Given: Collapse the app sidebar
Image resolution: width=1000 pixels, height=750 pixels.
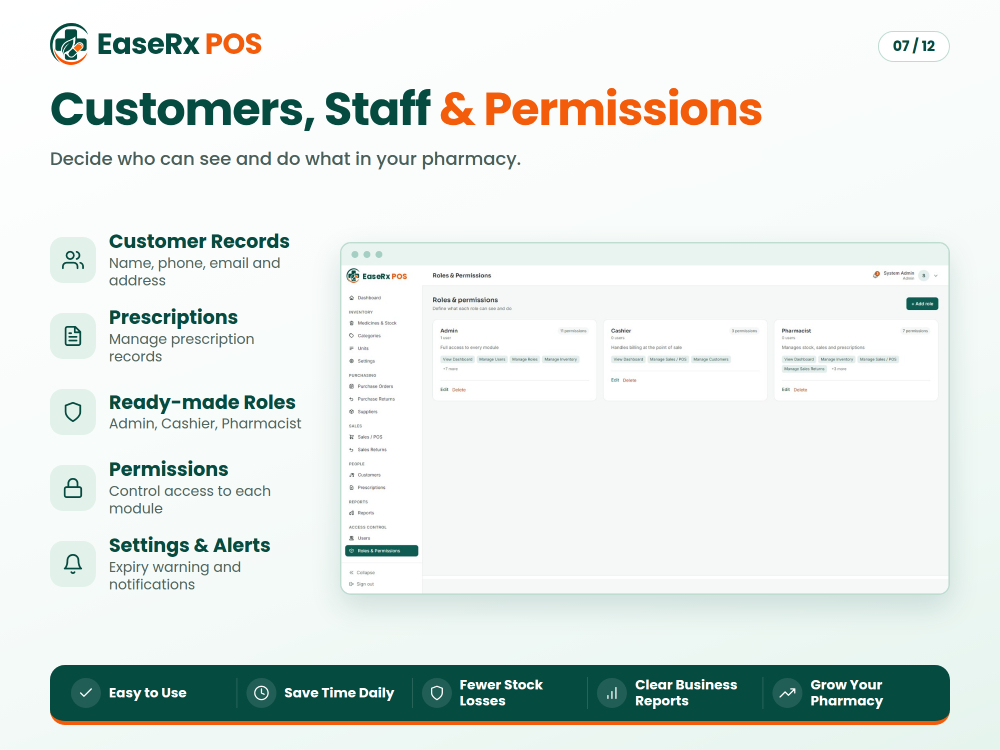Looking at the screenshot, I should point(362,573).
